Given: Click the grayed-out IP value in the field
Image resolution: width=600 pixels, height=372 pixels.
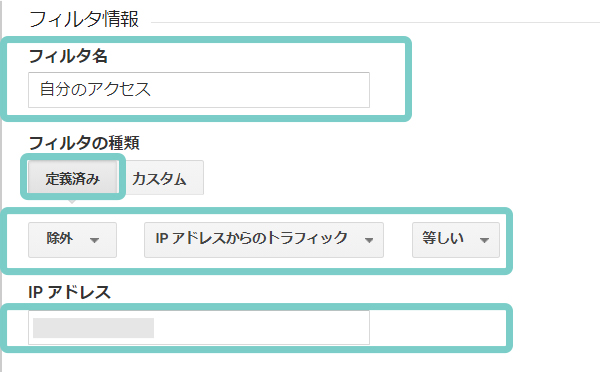Looking at the screenshot, I should click(x=93, y=328).
